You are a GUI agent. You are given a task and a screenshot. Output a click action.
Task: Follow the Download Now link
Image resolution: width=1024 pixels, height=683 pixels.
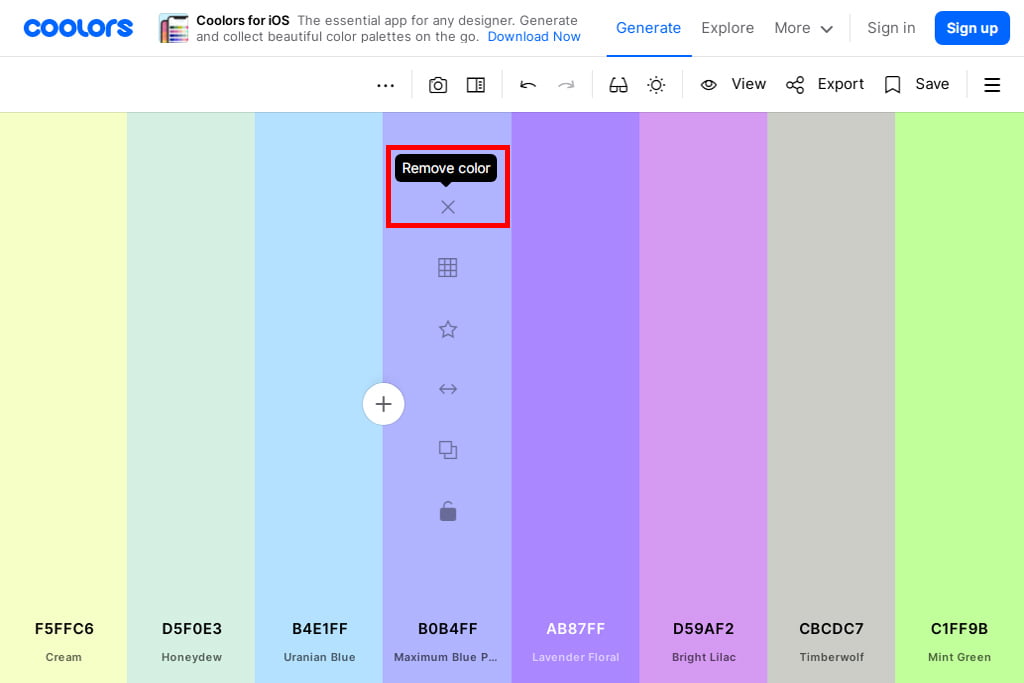click(534, 37)
